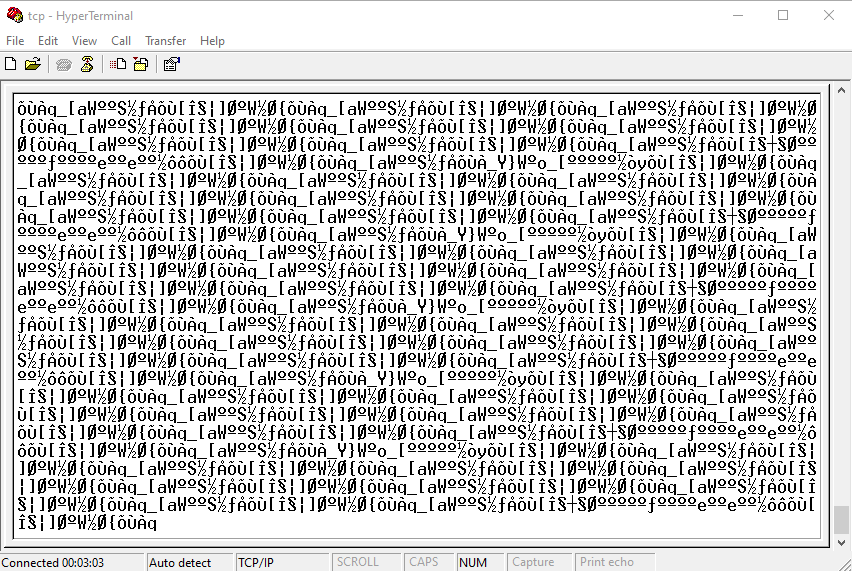852x571 pixels.
Task: Open the Help menu
Action: click(x=212, y=41)
